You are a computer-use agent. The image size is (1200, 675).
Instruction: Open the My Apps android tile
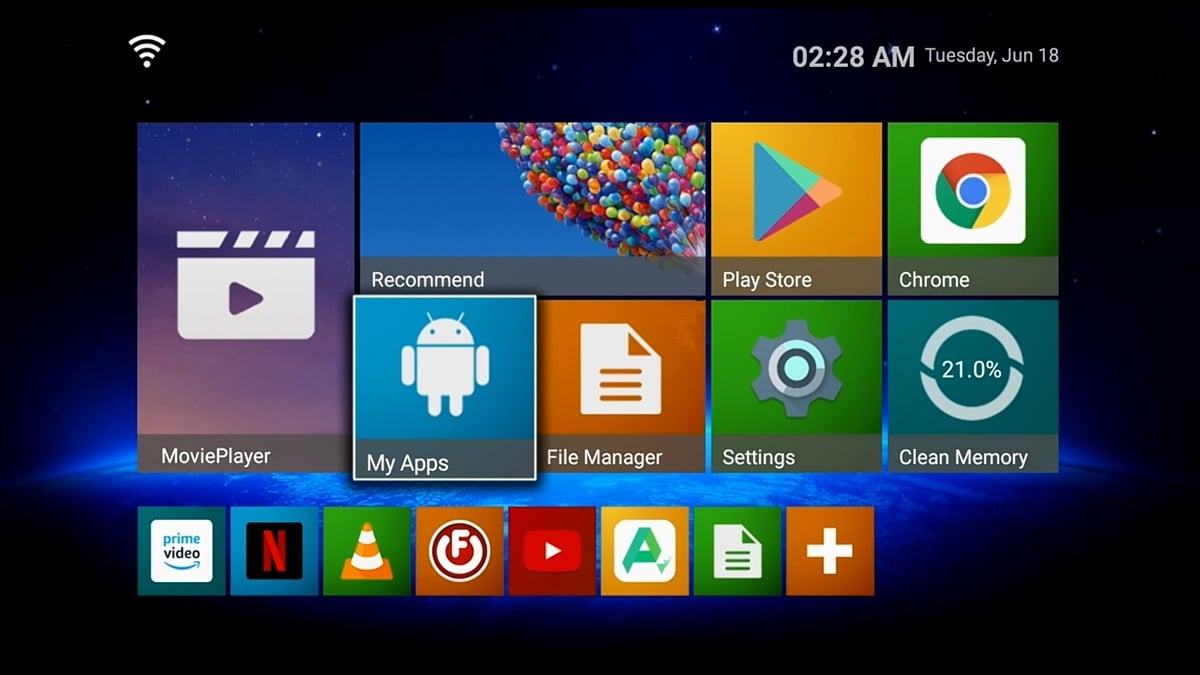click(x=445, y=387)
